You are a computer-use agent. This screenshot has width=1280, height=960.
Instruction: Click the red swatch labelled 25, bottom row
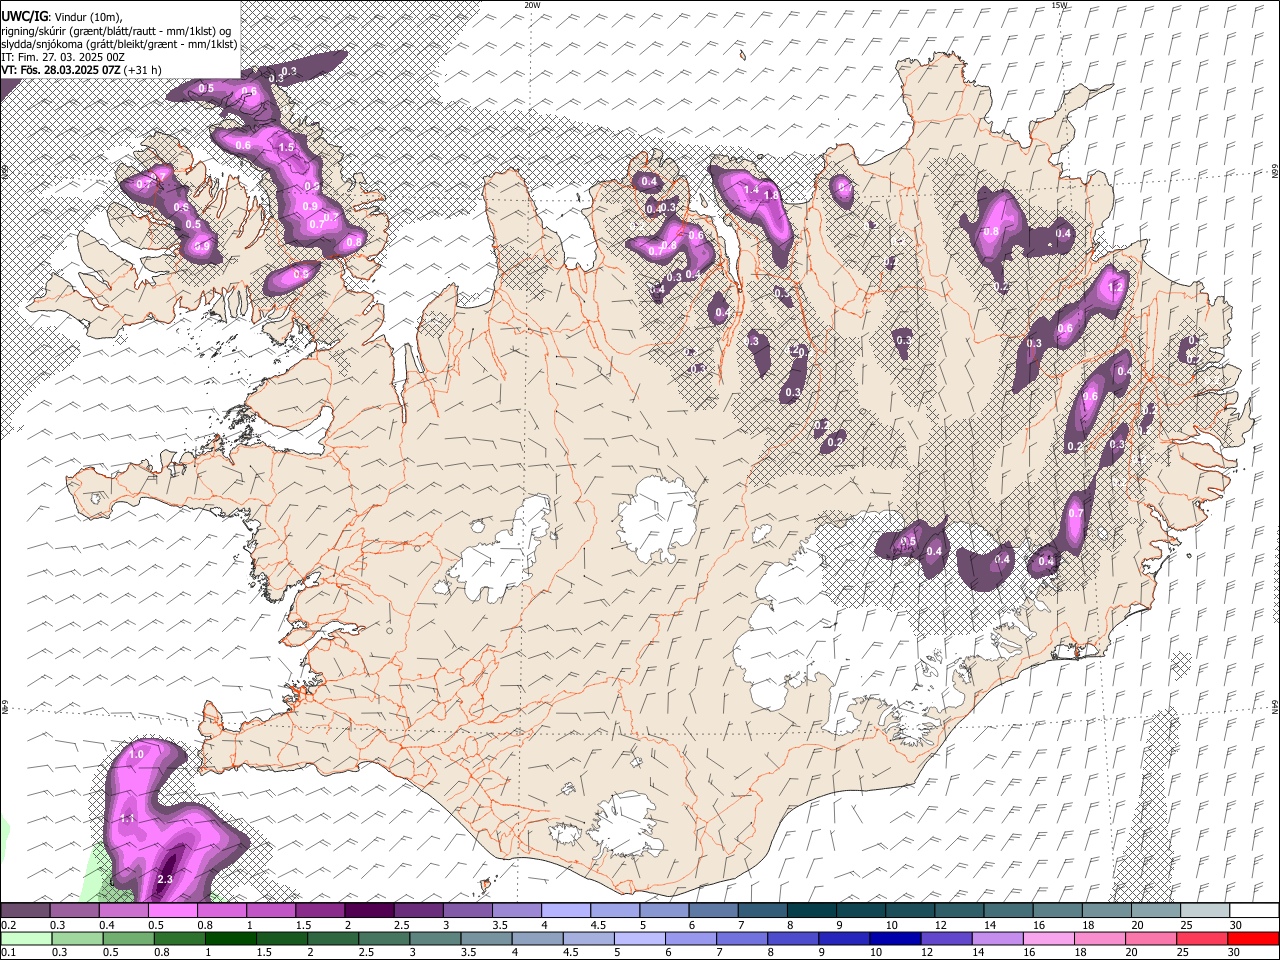[1201, 938]
